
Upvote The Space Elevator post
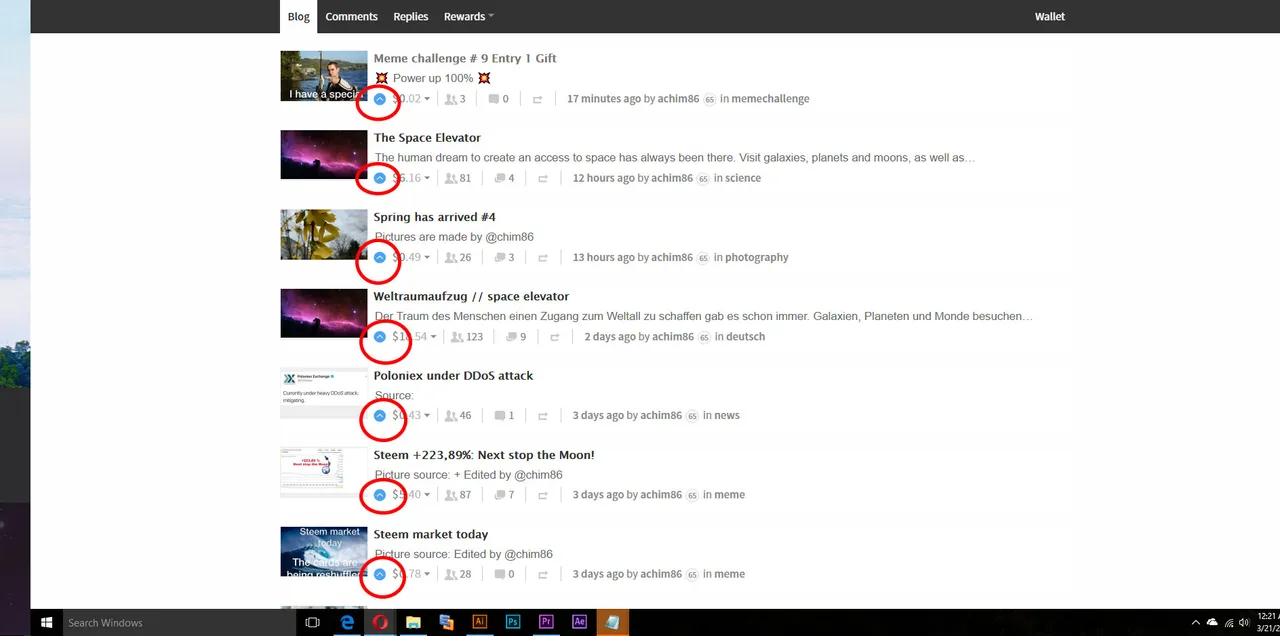[x=380, y=178]
